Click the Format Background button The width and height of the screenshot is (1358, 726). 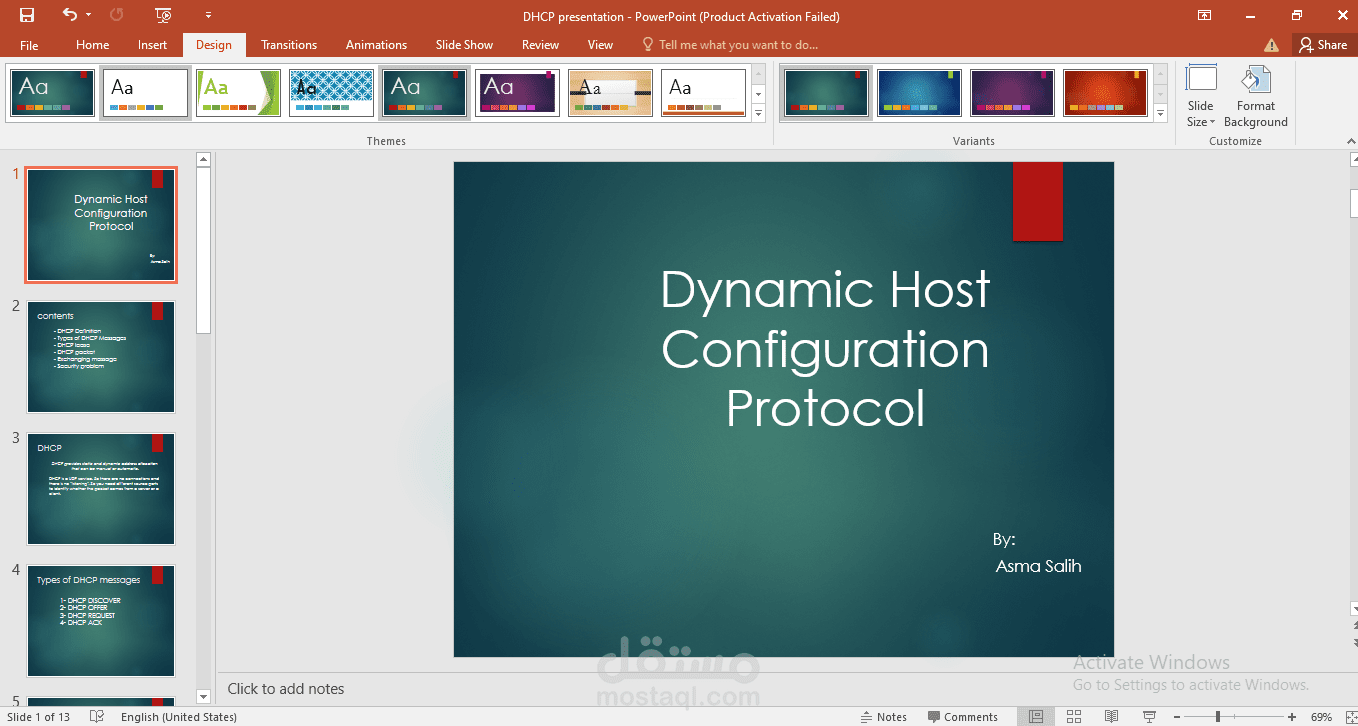(x=1256, y=96)
